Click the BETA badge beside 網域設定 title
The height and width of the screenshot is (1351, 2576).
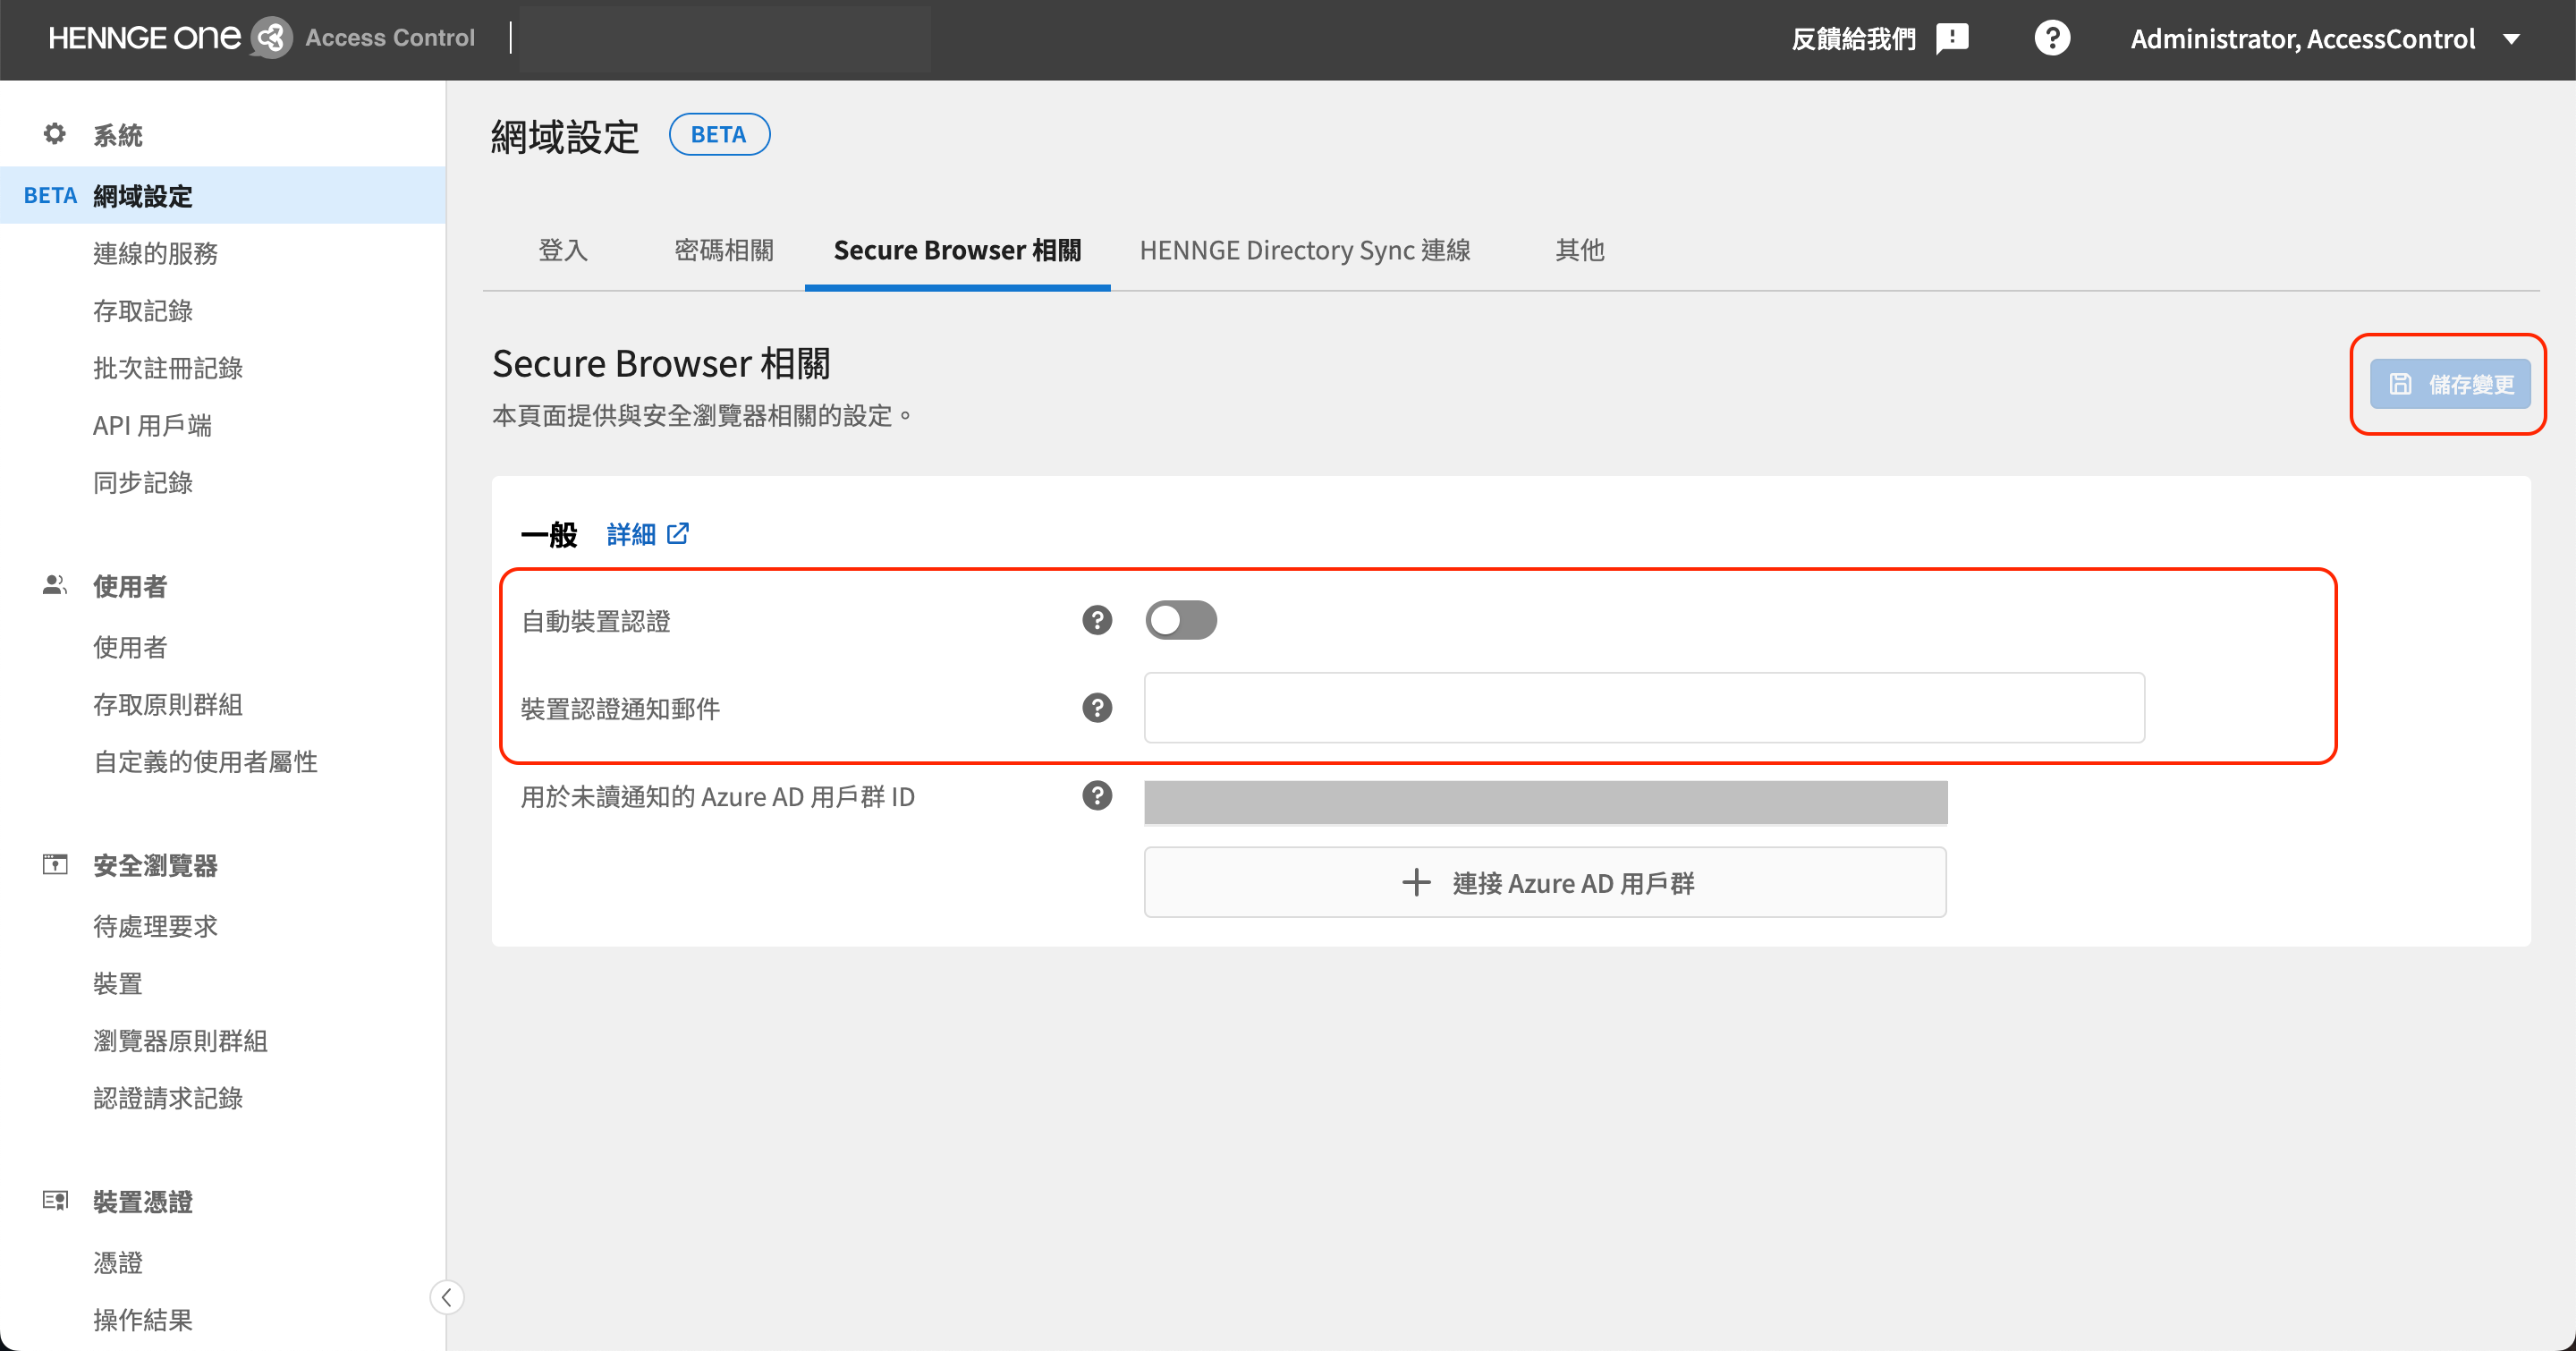719,134
